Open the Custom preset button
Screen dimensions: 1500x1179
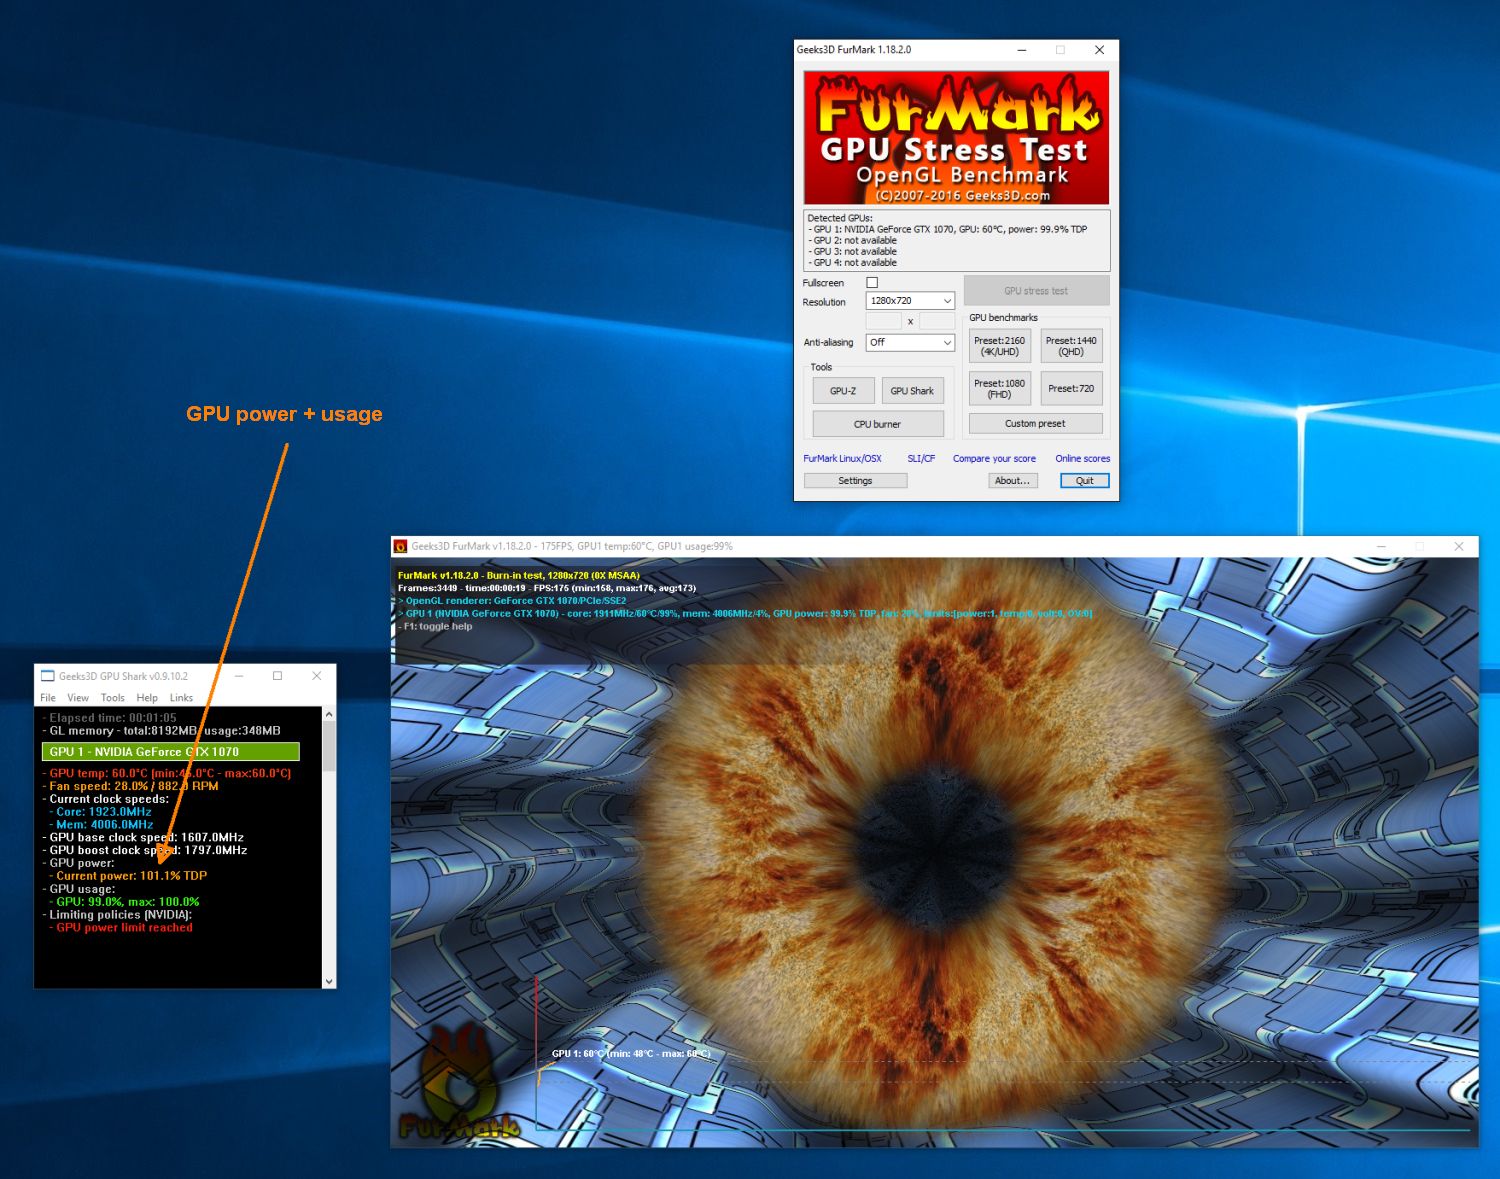[1036, 424]
